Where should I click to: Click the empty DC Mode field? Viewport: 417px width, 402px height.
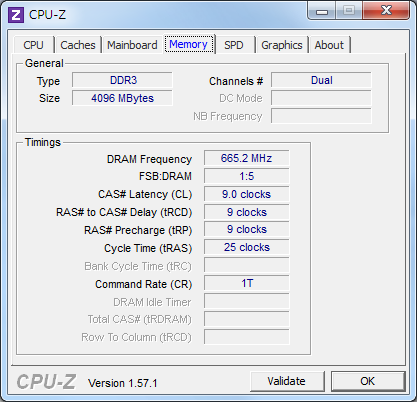click(x=321, y=98)
